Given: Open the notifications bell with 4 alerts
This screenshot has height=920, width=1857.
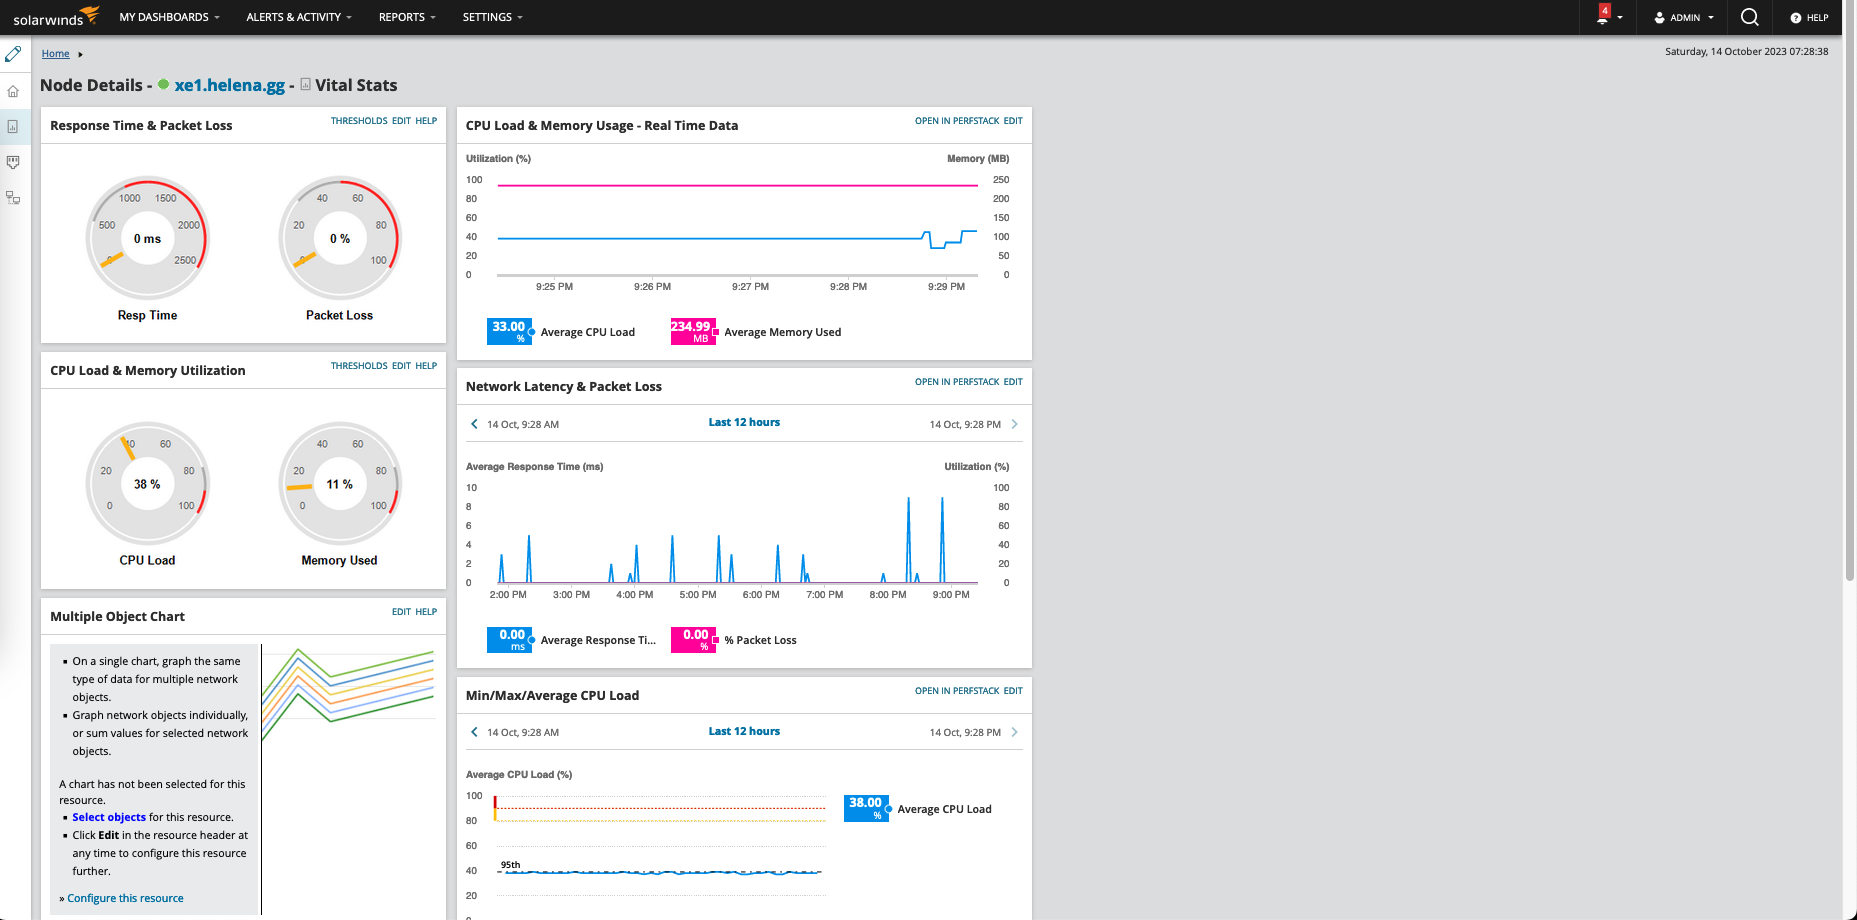Looking at the screenshot, I should [x=1603, y=17].
